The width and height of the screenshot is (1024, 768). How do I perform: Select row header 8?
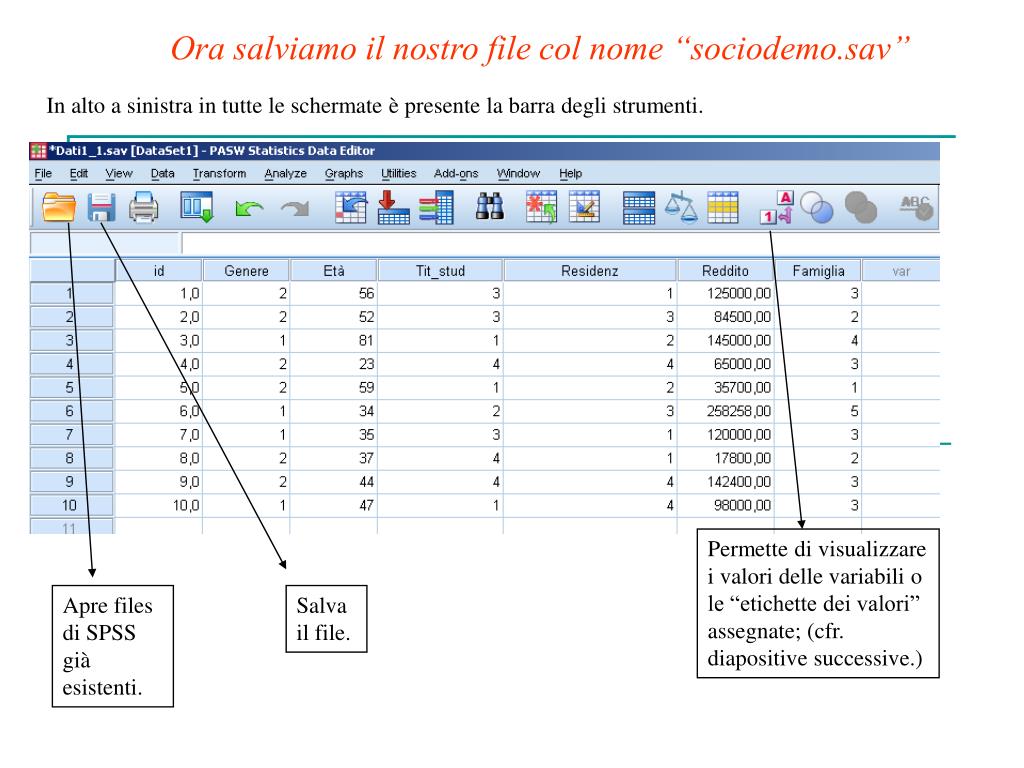pos(71,458)
